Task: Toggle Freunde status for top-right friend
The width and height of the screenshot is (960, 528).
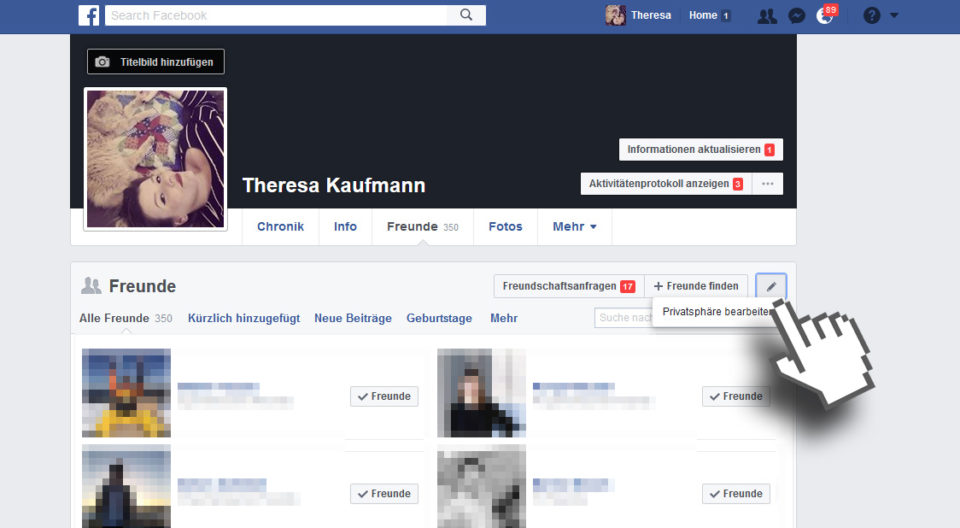Action: (x=736, y=396)
